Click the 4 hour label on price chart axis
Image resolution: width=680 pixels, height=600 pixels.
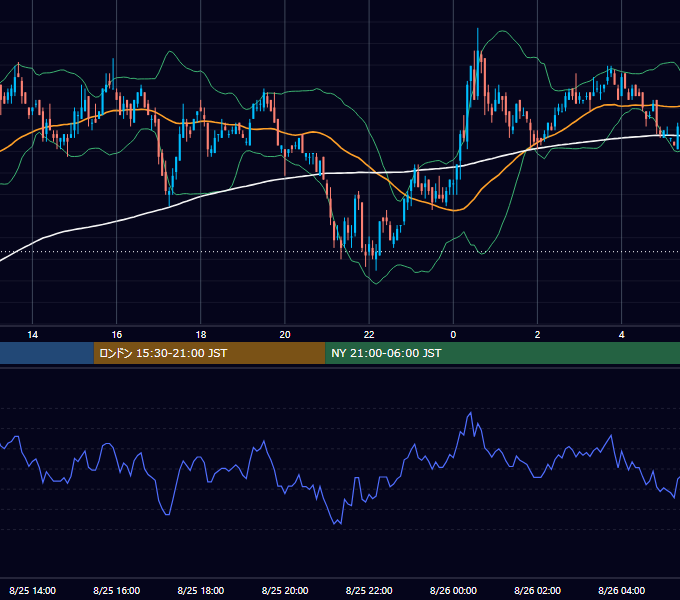point(621,335)
